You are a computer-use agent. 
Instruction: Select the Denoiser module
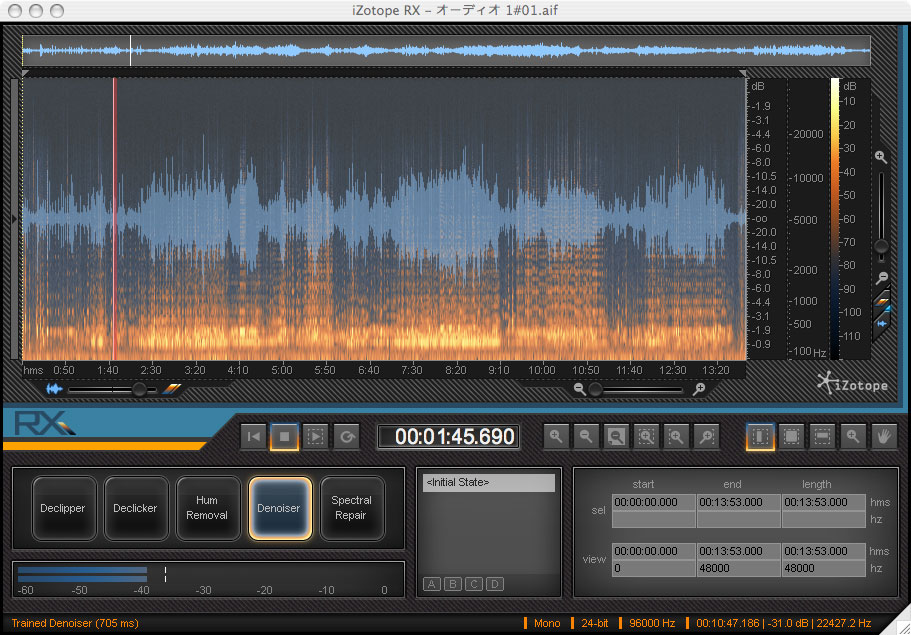pyautogui.click(x=279, y=508)
